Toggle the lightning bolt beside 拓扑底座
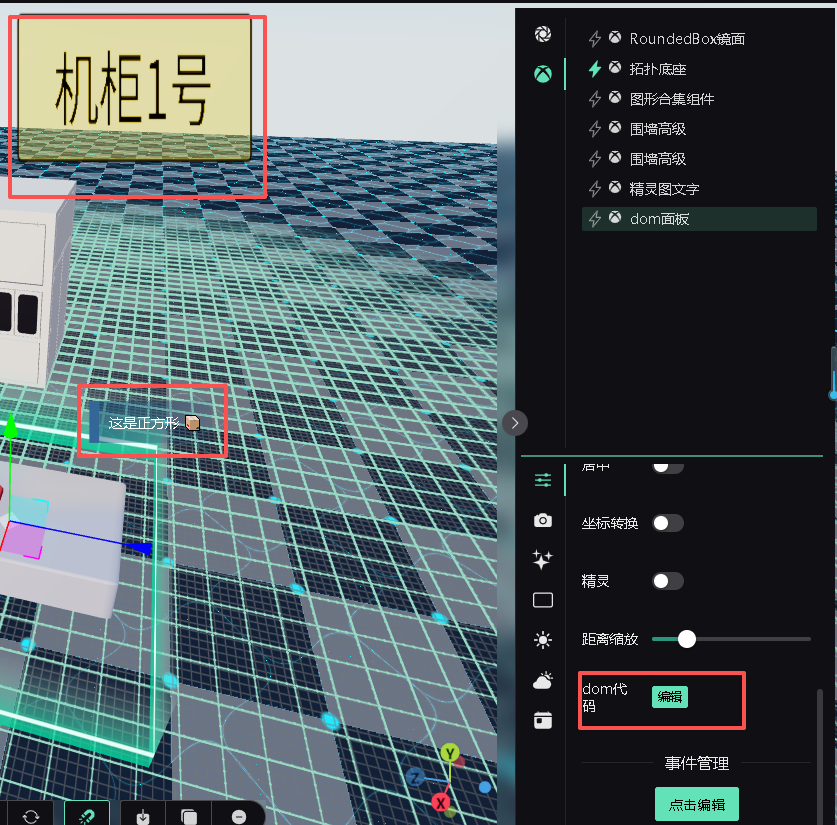The height and width of the screenshot is (825, 837). [x=595, y=69]
